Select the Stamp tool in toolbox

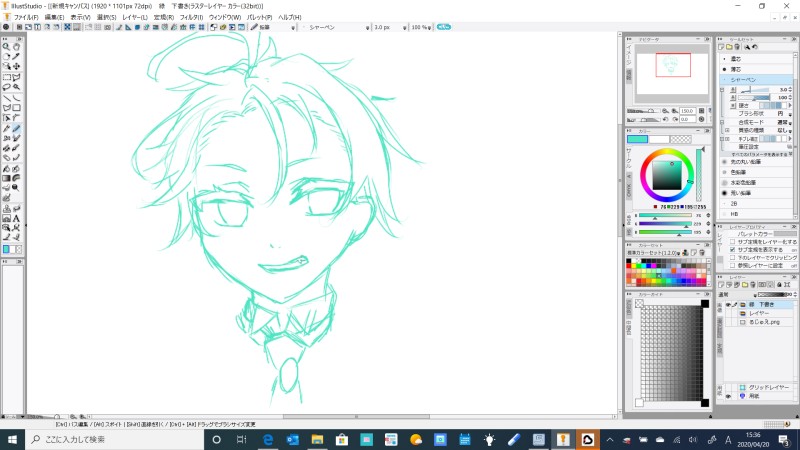click(6, 209)
